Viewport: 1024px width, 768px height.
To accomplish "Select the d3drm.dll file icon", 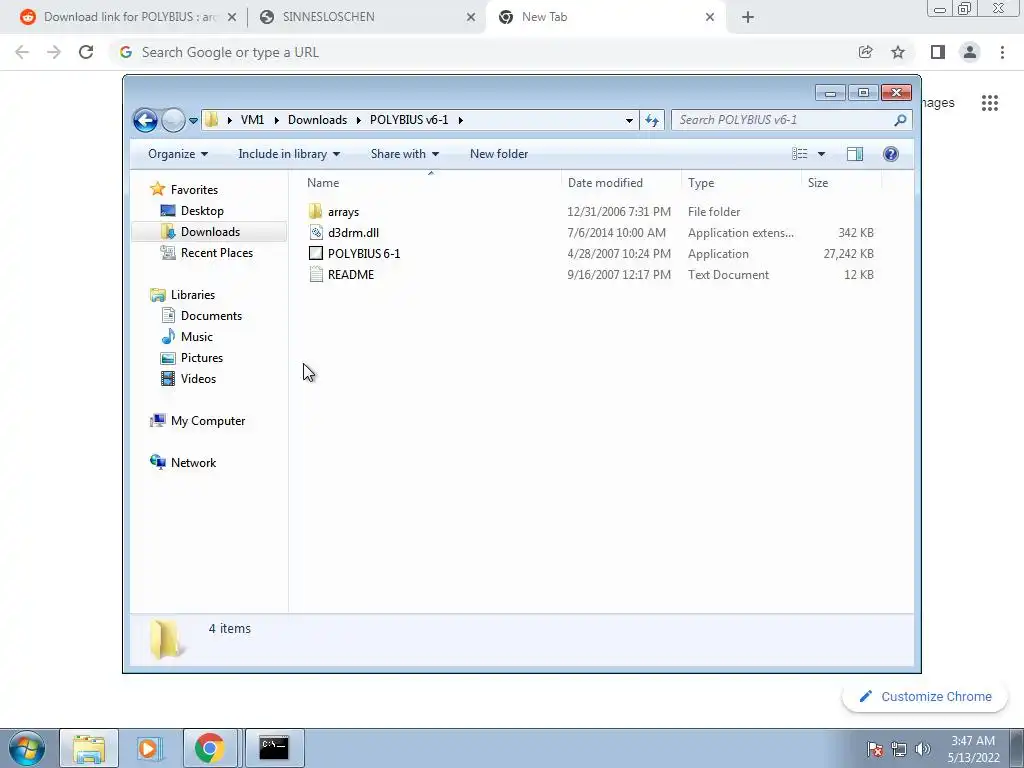I will coord(316,232).
